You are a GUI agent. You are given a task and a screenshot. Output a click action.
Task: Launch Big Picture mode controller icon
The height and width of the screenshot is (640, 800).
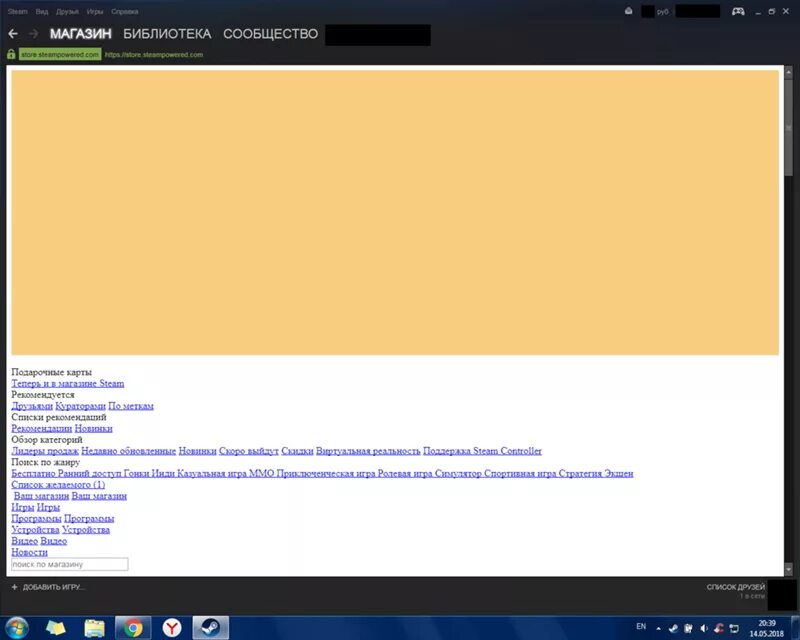(x=738, y=11)
